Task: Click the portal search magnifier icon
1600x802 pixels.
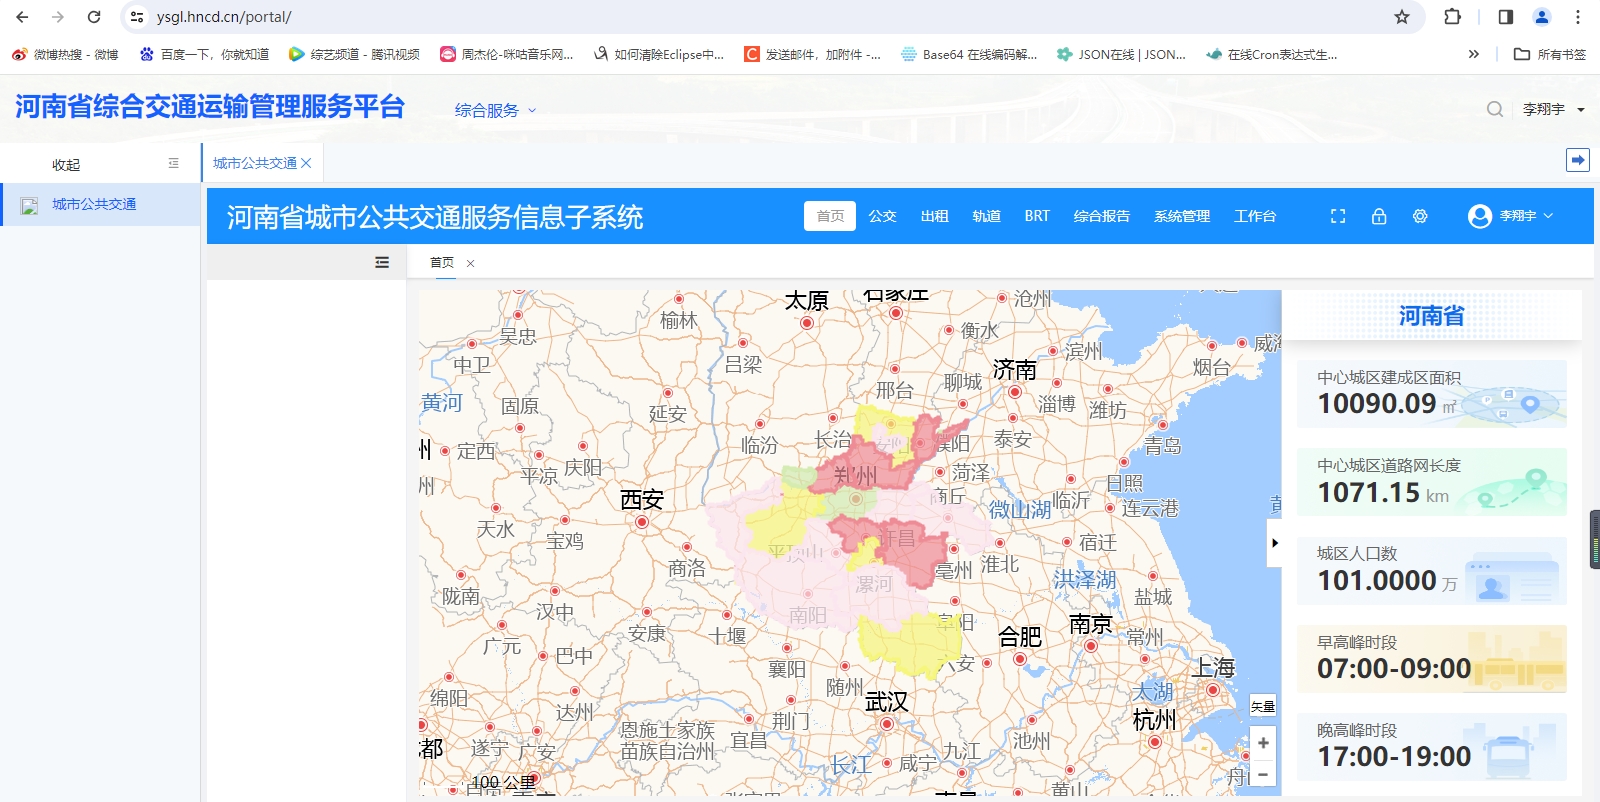Action: pyautogui.click(x=1494, y=109)
